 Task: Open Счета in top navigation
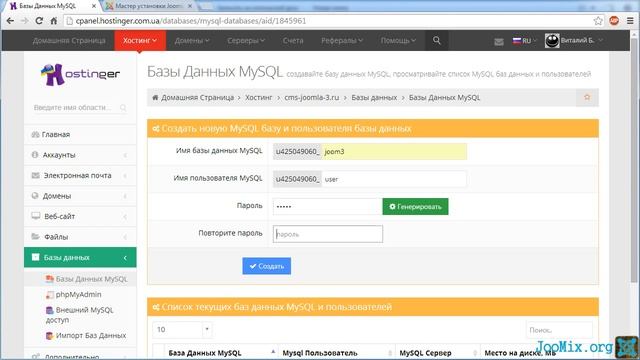click(293, 40)
